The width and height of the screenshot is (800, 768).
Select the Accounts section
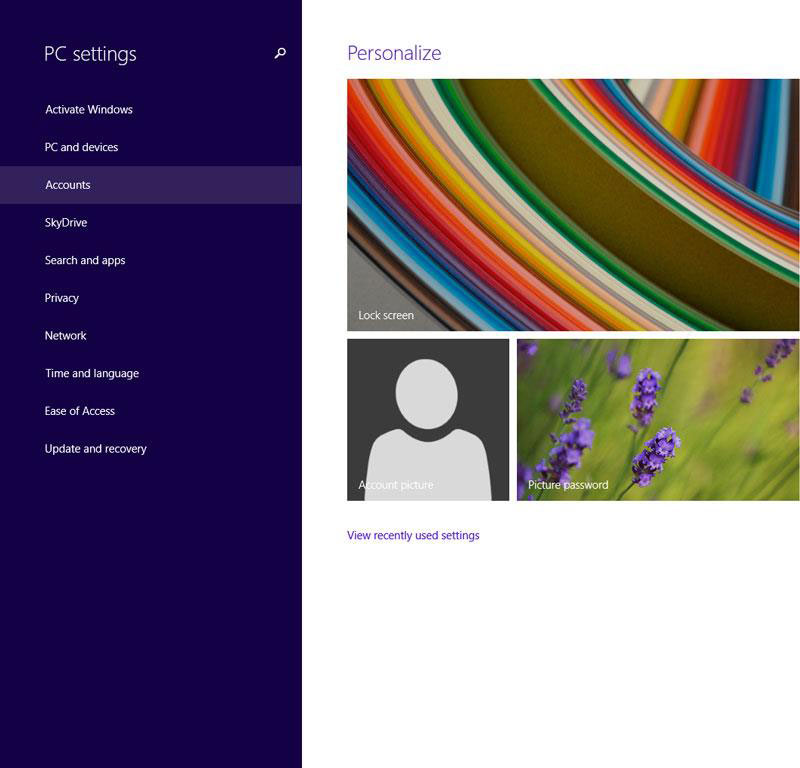(66, 184)
